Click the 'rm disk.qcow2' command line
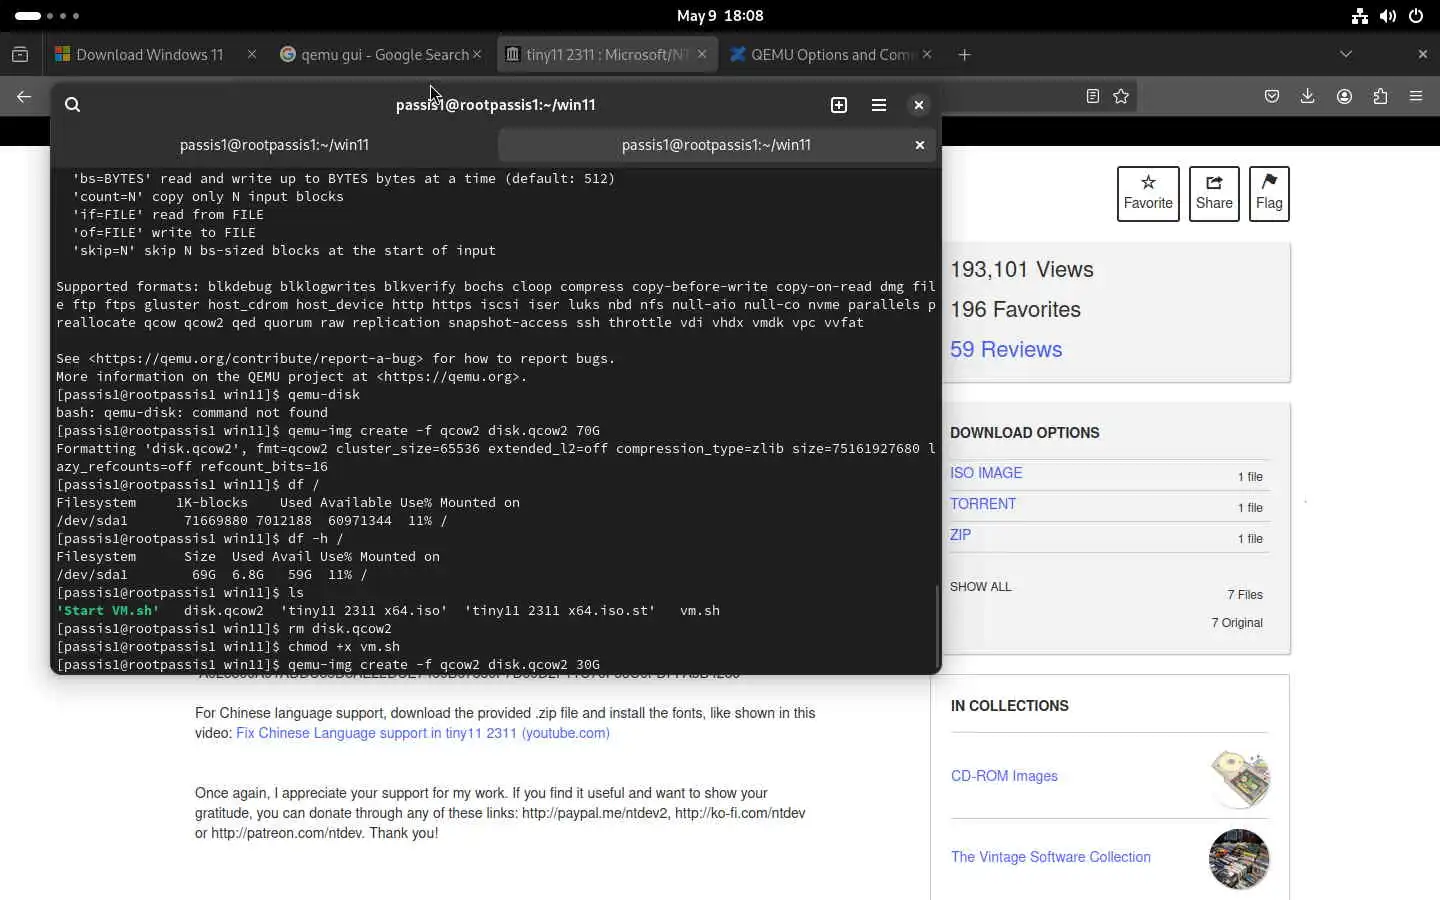This screenshot has width=1440, height=900. click(340, 629)
